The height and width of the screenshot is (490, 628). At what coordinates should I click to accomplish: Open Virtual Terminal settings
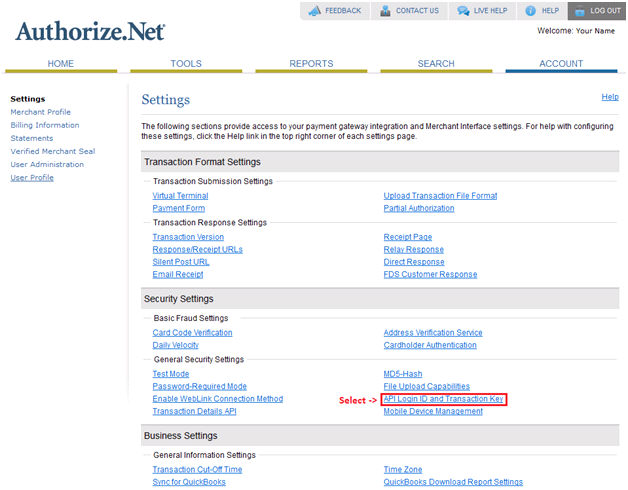click(180, 196)
